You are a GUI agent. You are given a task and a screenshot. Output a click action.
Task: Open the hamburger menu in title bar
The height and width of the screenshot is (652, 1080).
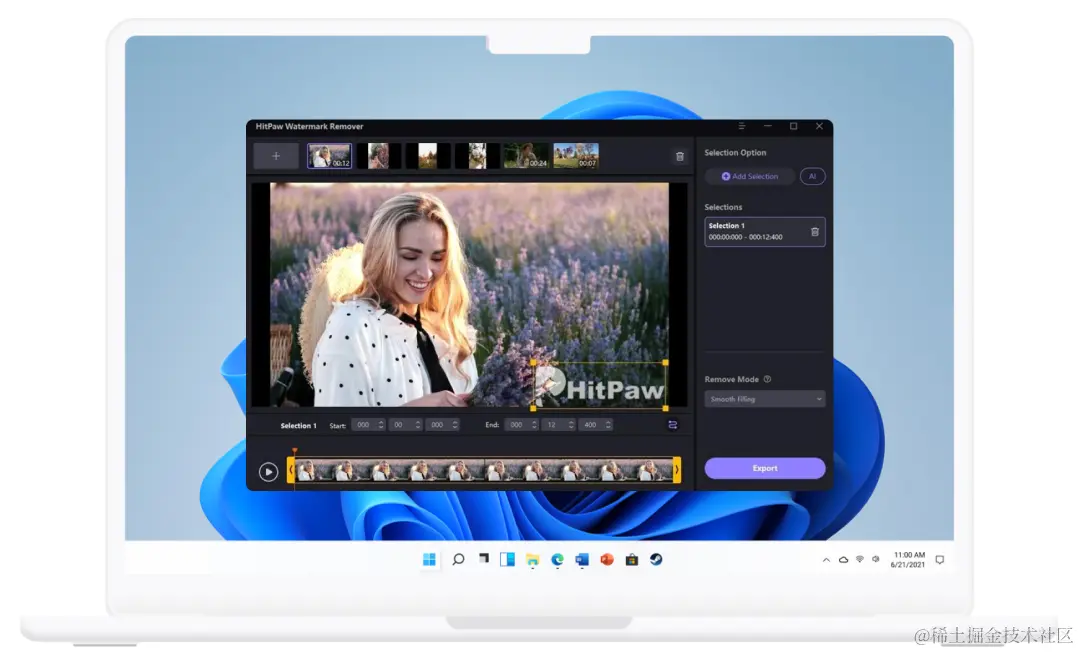tap(742, 127)
